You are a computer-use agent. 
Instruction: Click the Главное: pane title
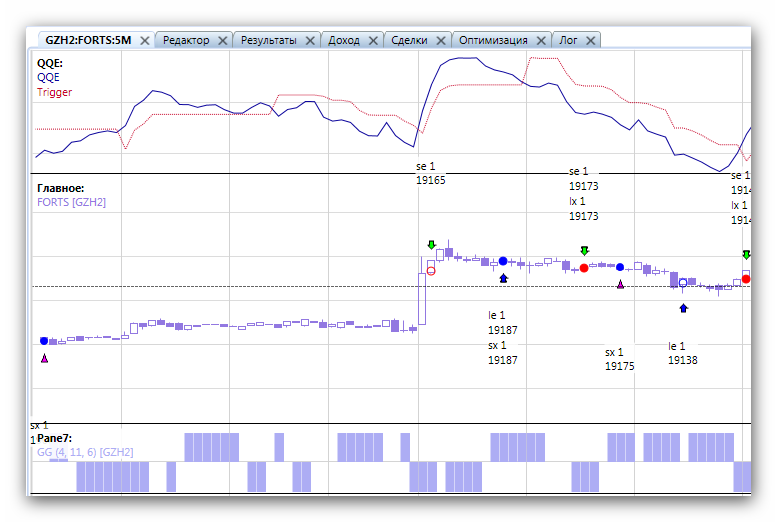pyautogui.click(x=60, y=188)
